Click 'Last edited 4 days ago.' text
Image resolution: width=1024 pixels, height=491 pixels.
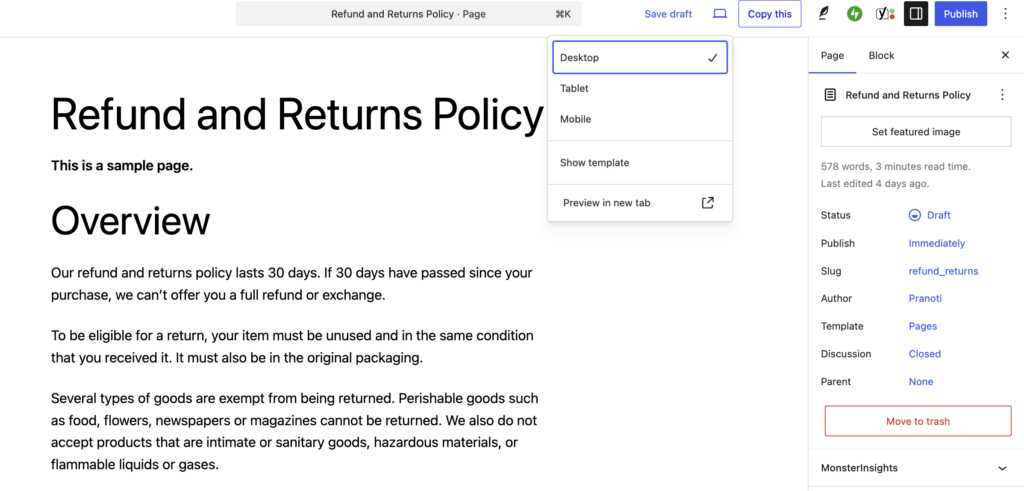(874, 184)
